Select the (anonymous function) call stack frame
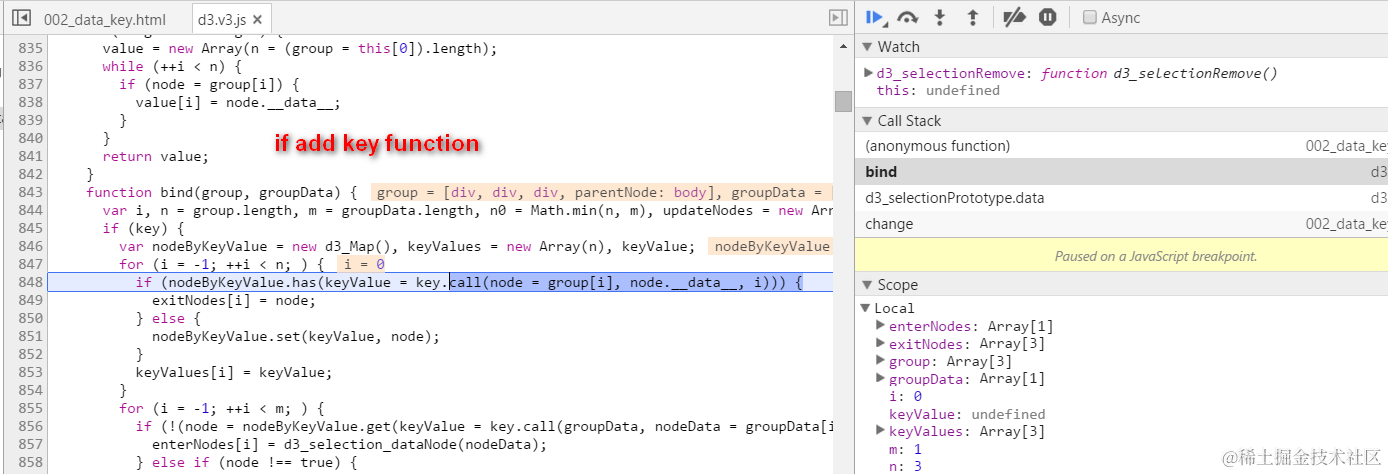Screen dimensions: 1388x474 1121,146
